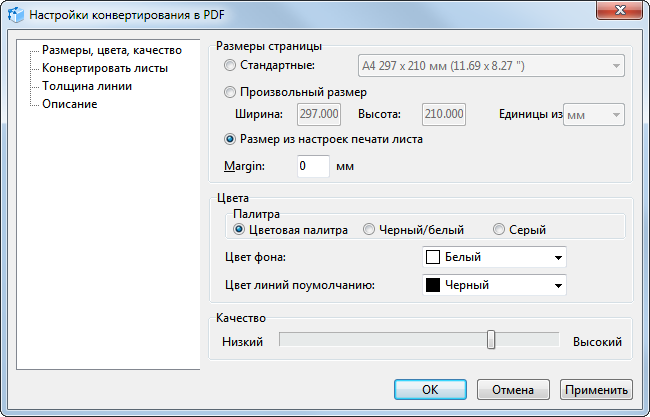
Task: Click the Качество slider handle
Action: point(491,340)
